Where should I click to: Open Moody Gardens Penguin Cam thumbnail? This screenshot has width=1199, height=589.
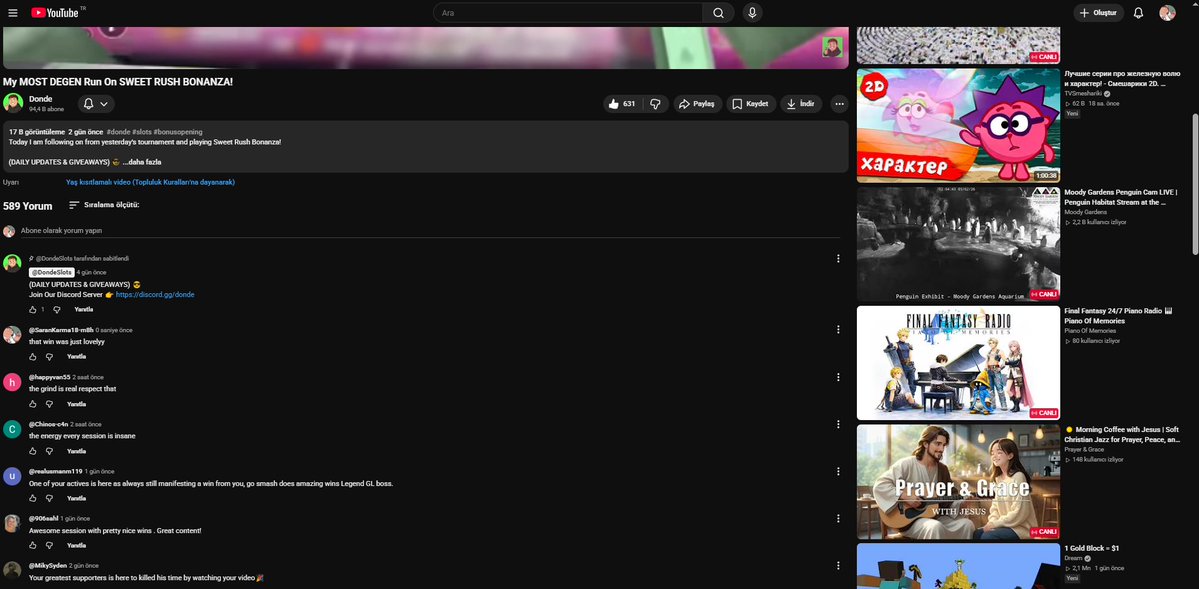(958, 244)
